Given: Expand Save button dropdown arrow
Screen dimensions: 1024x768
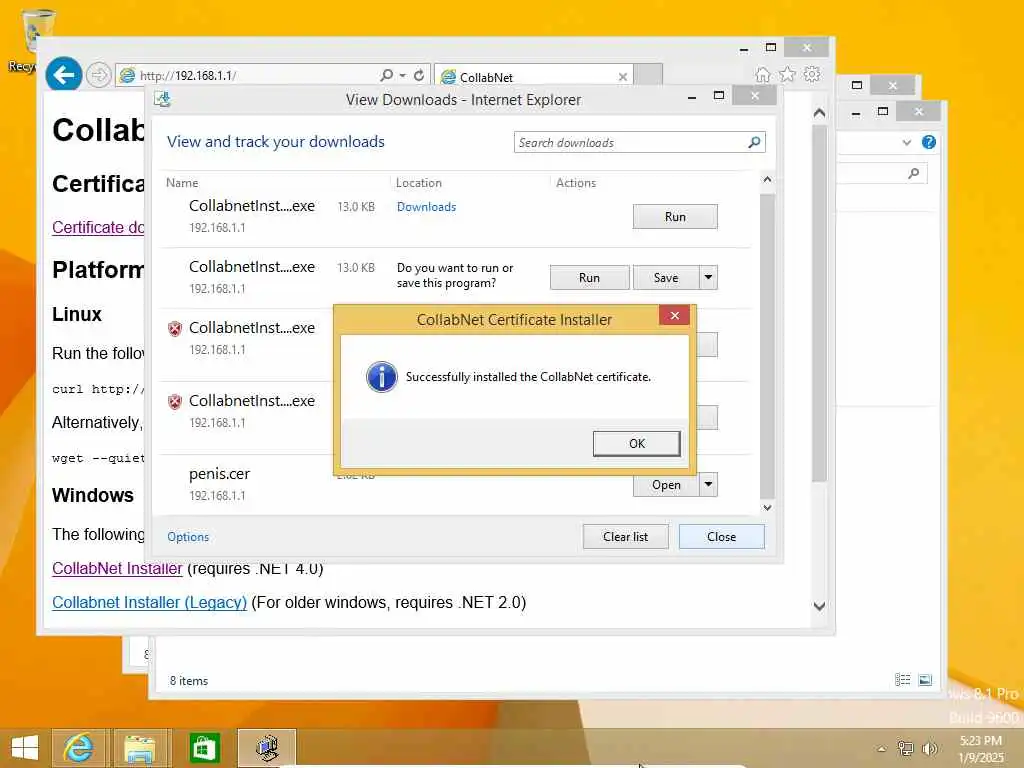Looking at the screenshot, I should (x=709, y=278).
